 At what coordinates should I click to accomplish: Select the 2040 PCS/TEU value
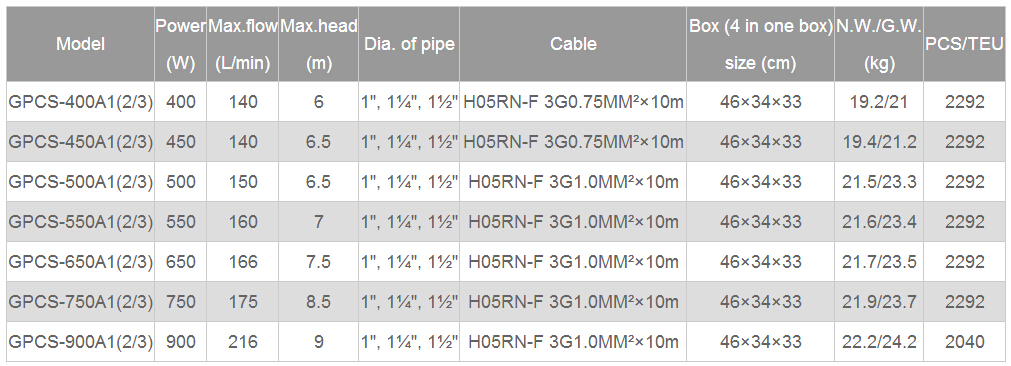[964, 342]
